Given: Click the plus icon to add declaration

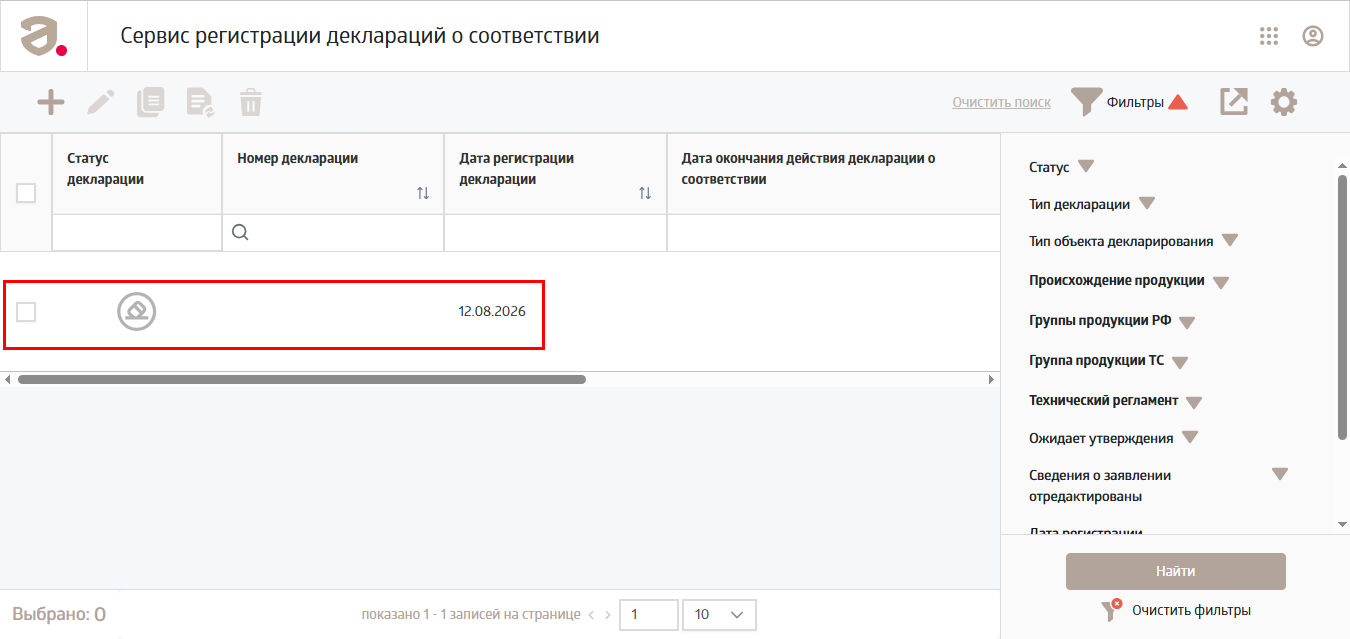Looking at the screenshot, I should (x=51, y=102).
